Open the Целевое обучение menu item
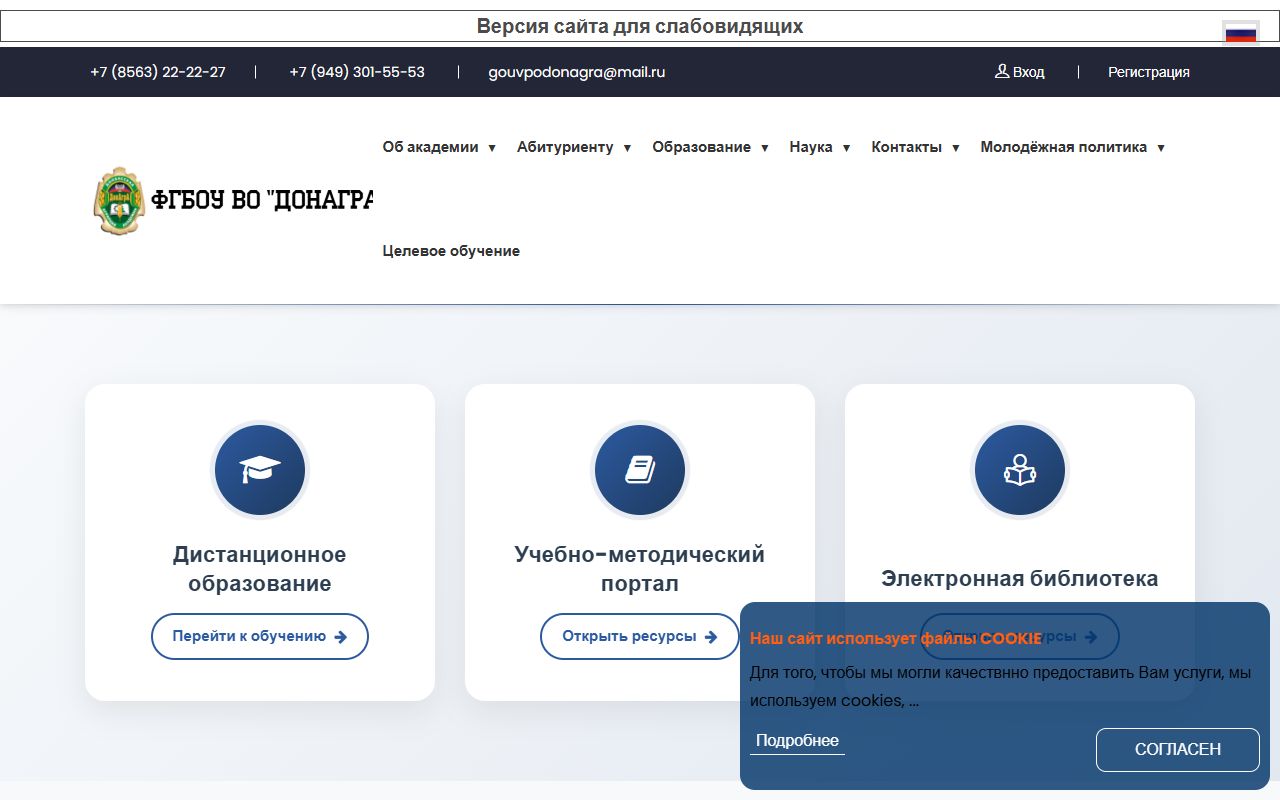This screenshot has height=800, width=1280. 451,251
